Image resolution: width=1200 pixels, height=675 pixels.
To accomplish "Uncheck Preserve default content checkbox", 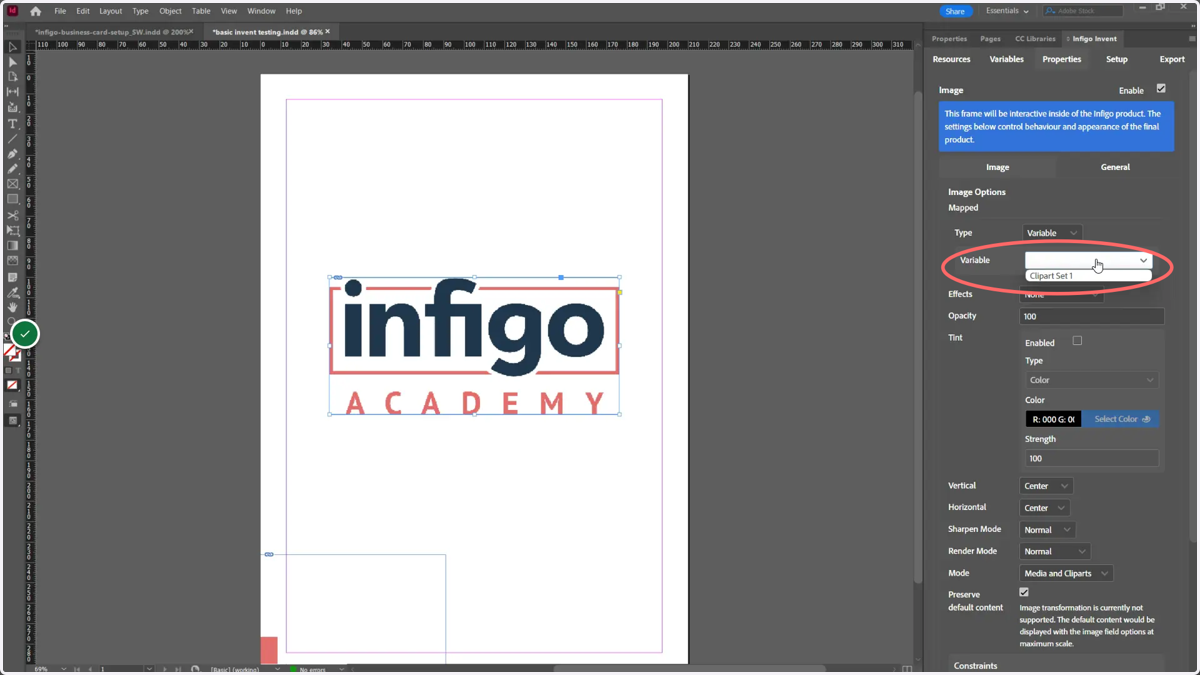I will click(x=1024, y=592).
